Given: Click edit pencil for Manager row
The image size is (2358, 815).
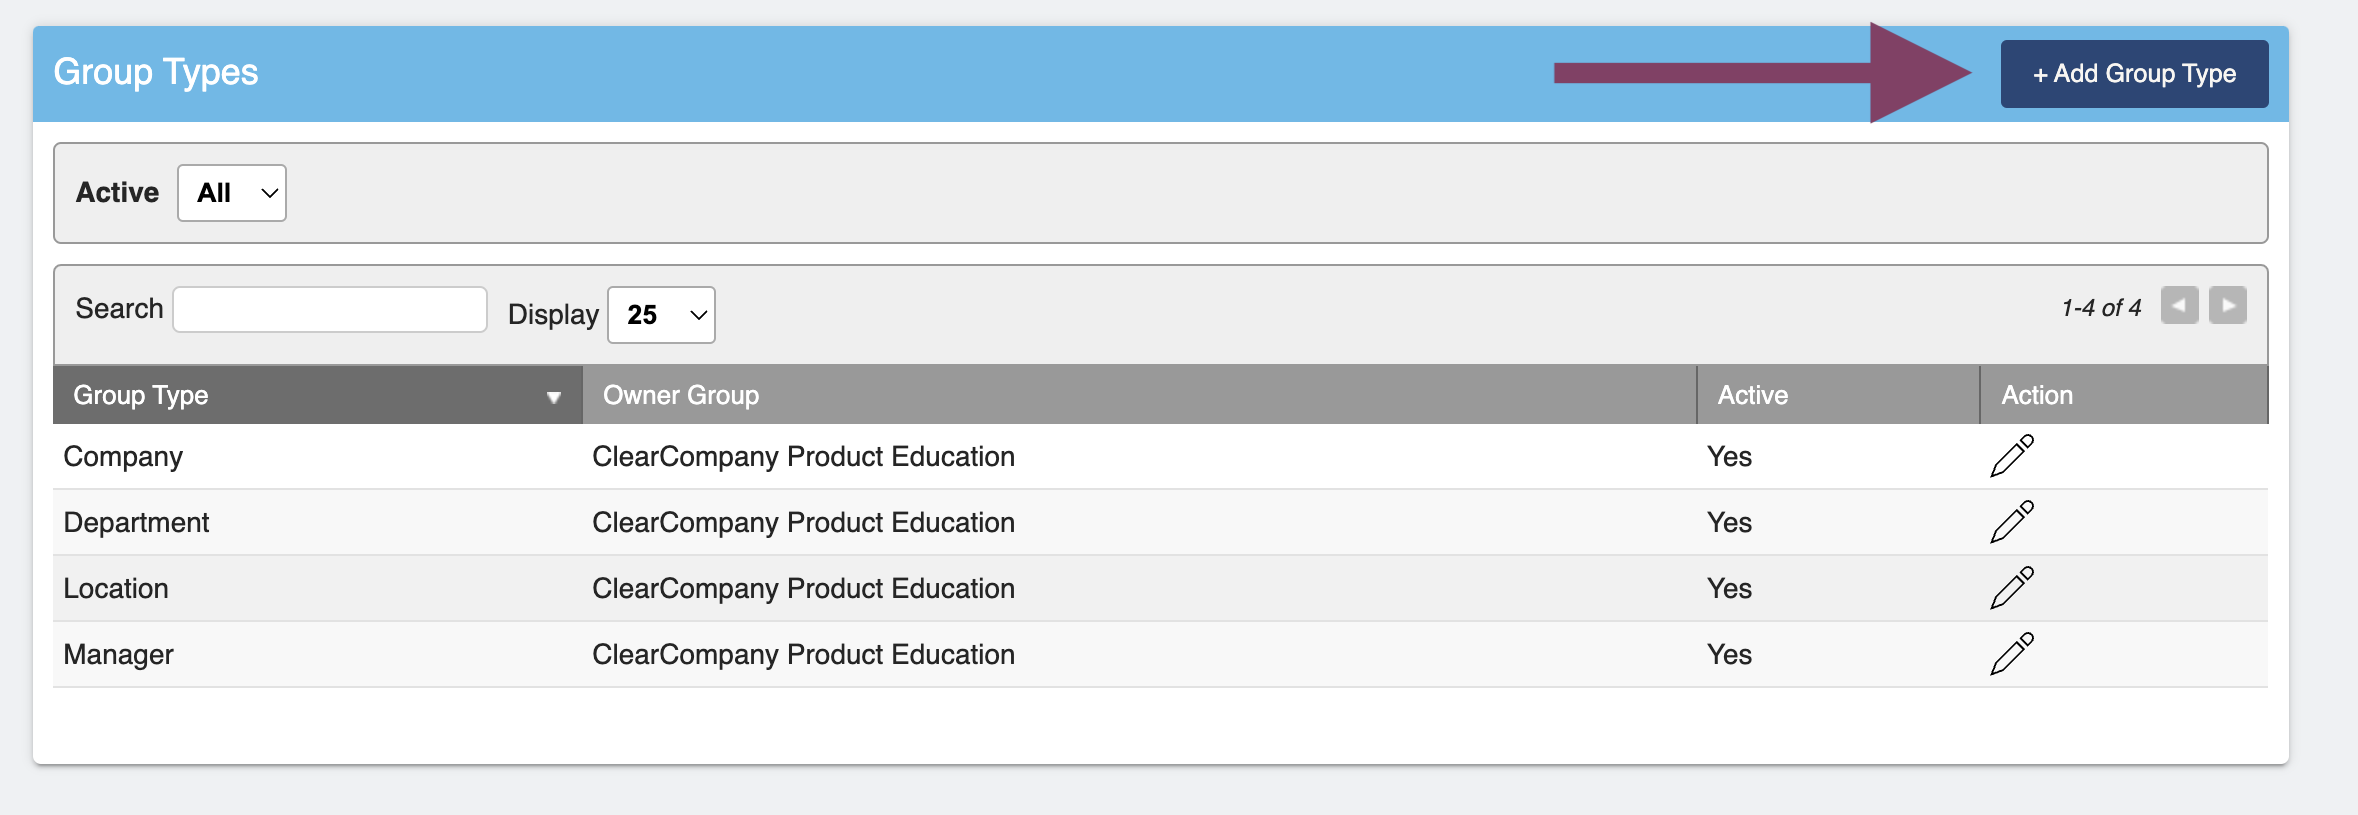Looking at the screenshot, I should click(x=2011, y=654).
